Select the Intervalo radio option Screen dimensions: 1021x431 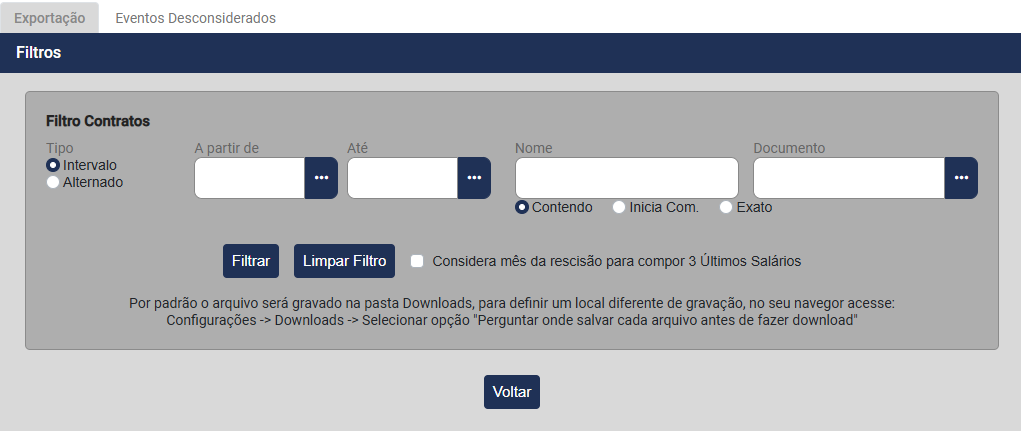coord(53,164)
